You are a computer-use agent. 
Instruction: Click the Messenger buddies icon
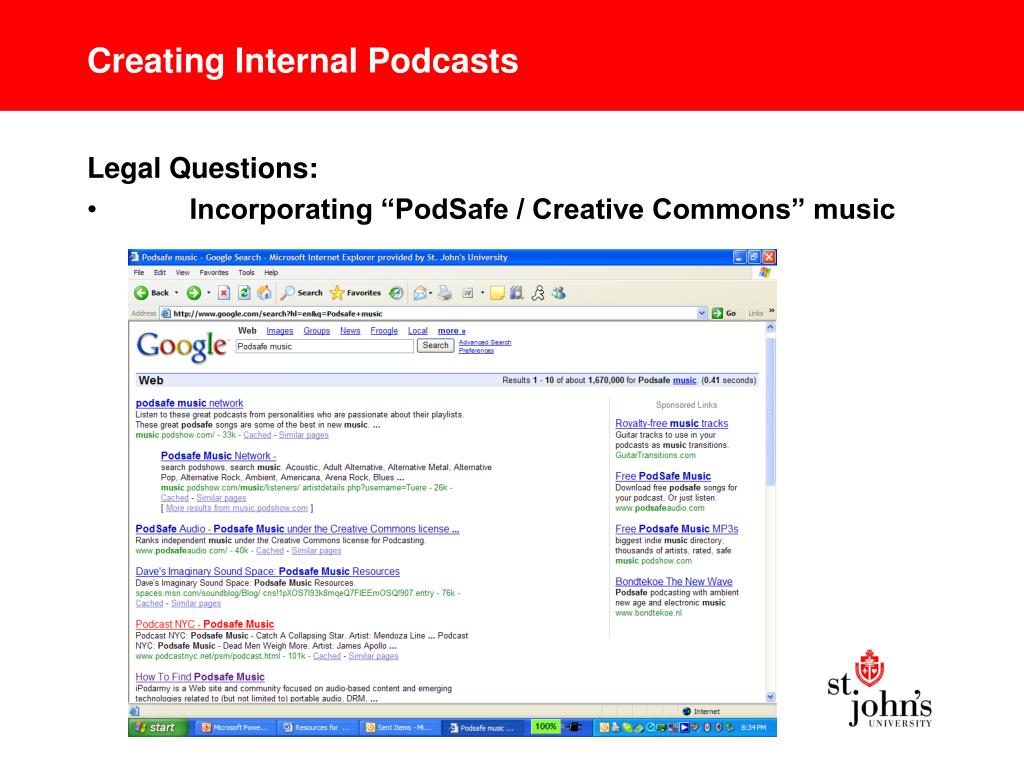click(x=558, y=293)
